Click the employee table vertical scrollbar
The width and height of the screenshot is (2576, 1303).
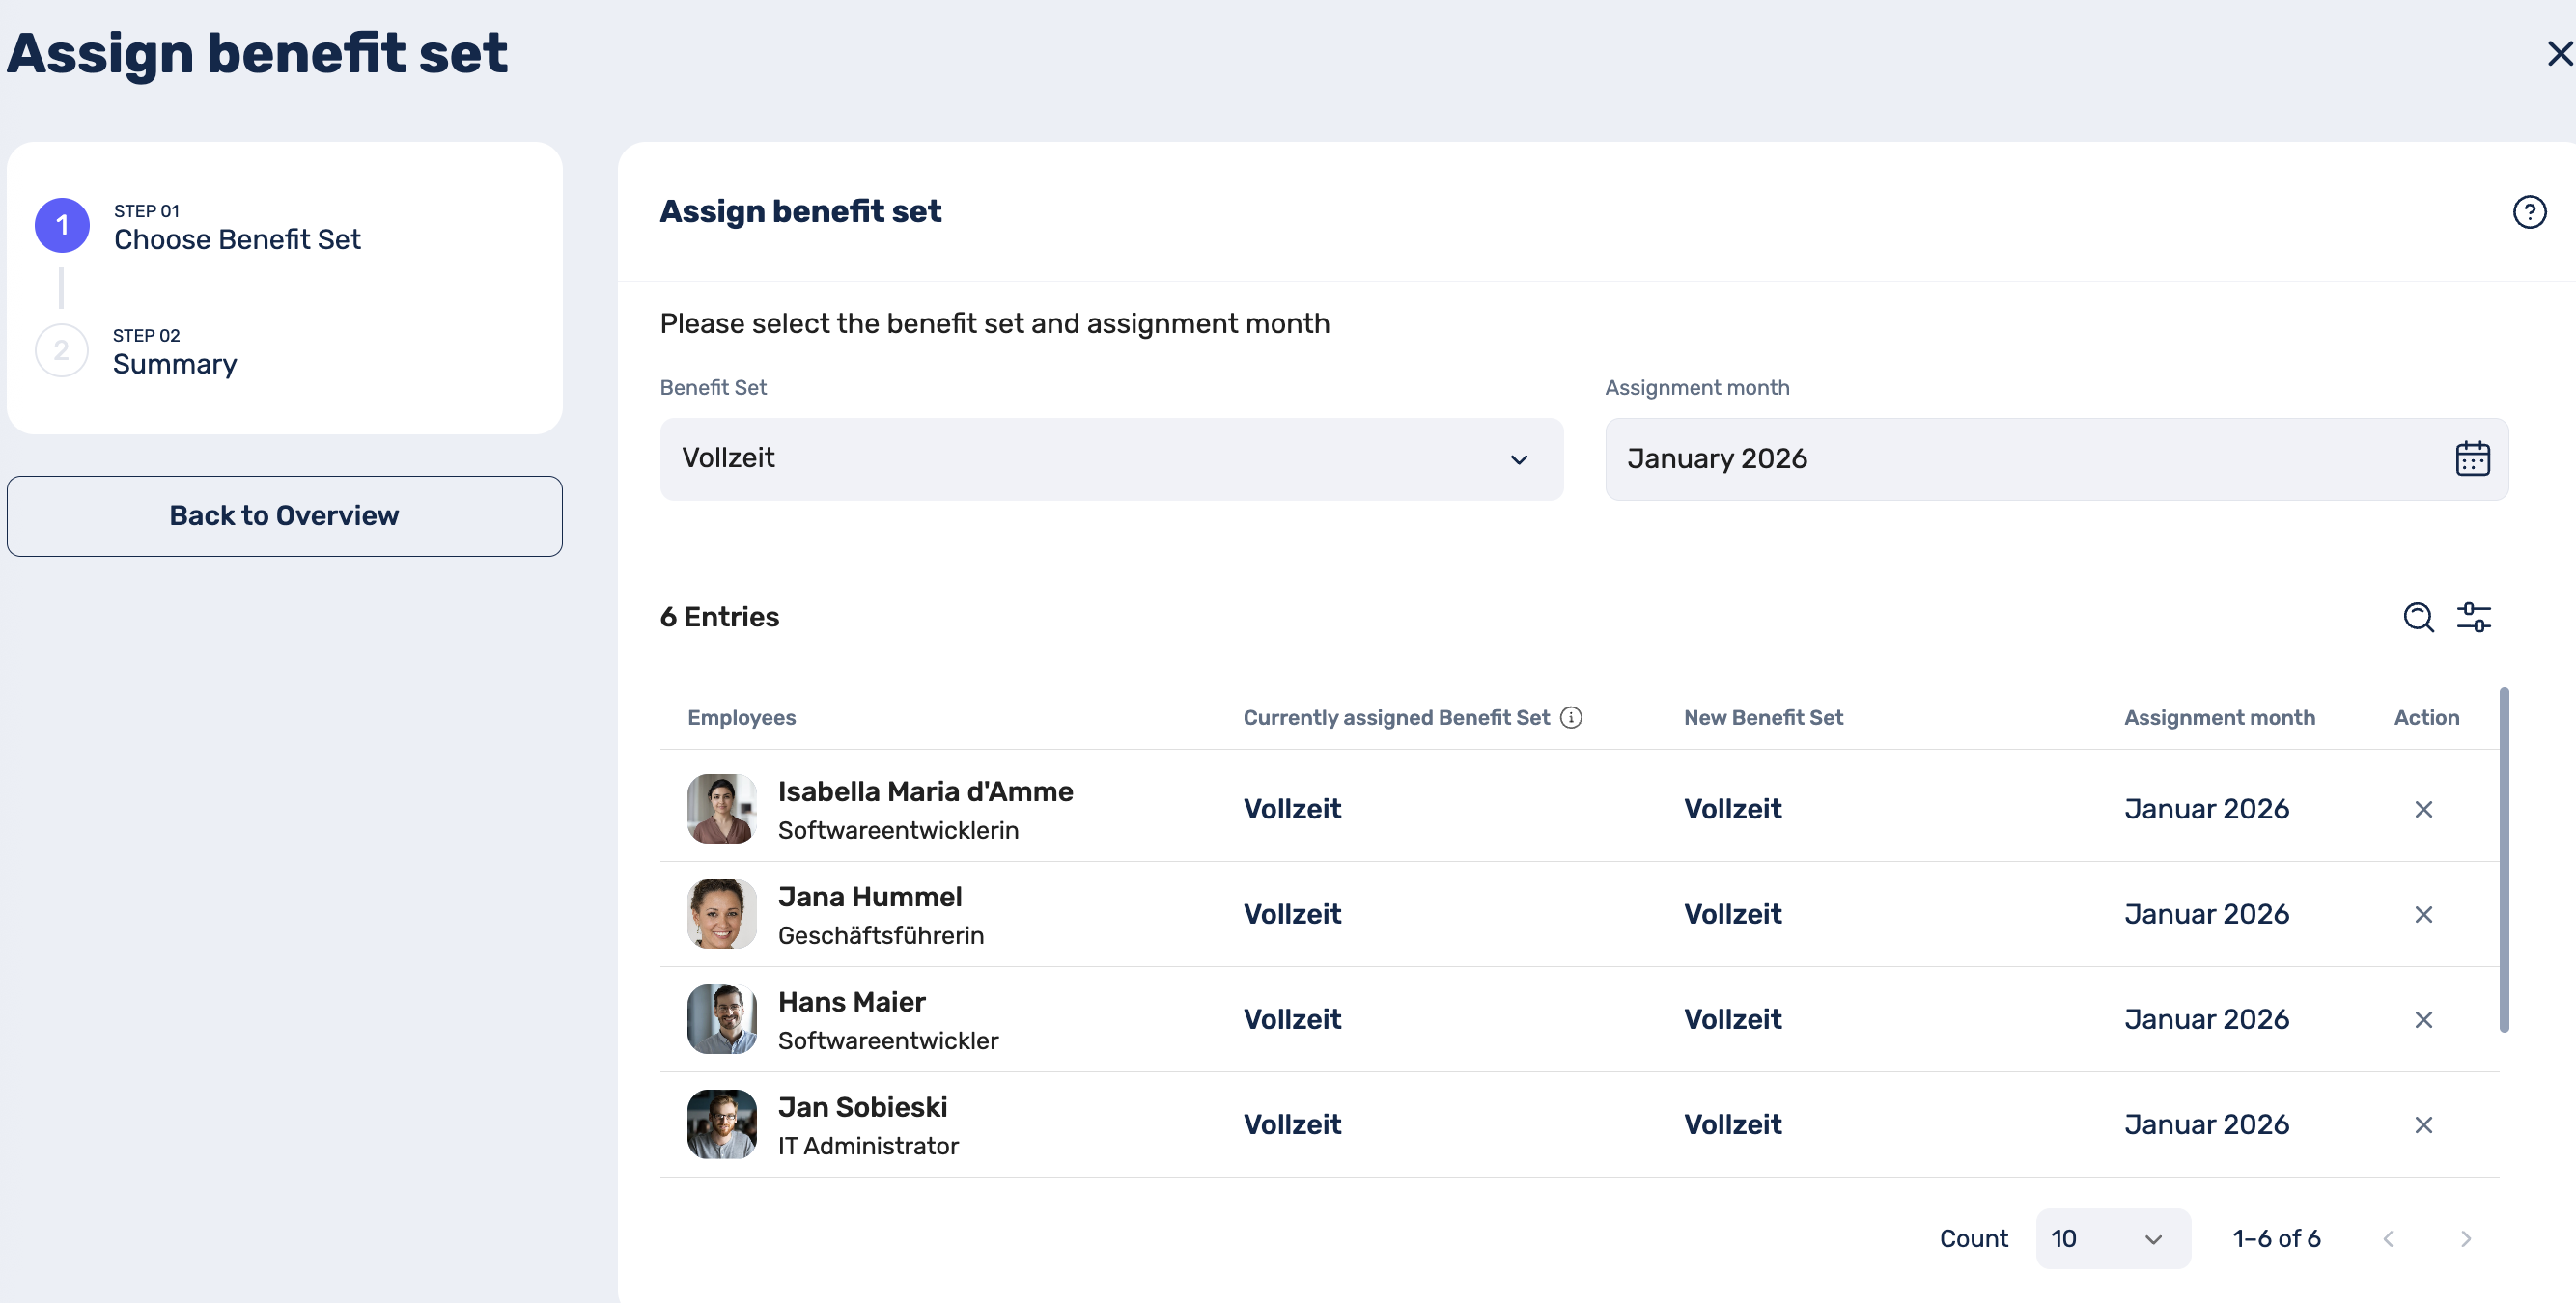[x=2503, y=860]
